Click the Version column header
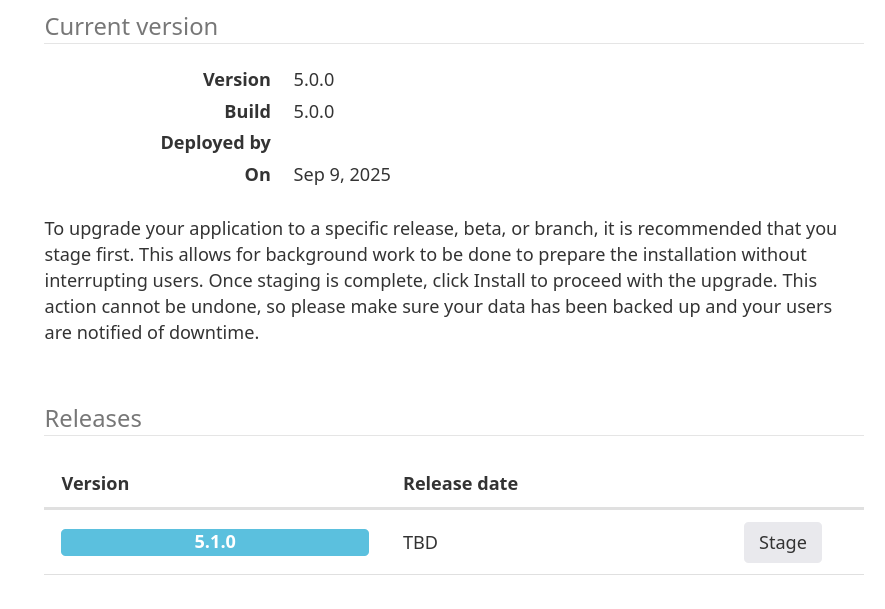 click(x=95, y=483)
